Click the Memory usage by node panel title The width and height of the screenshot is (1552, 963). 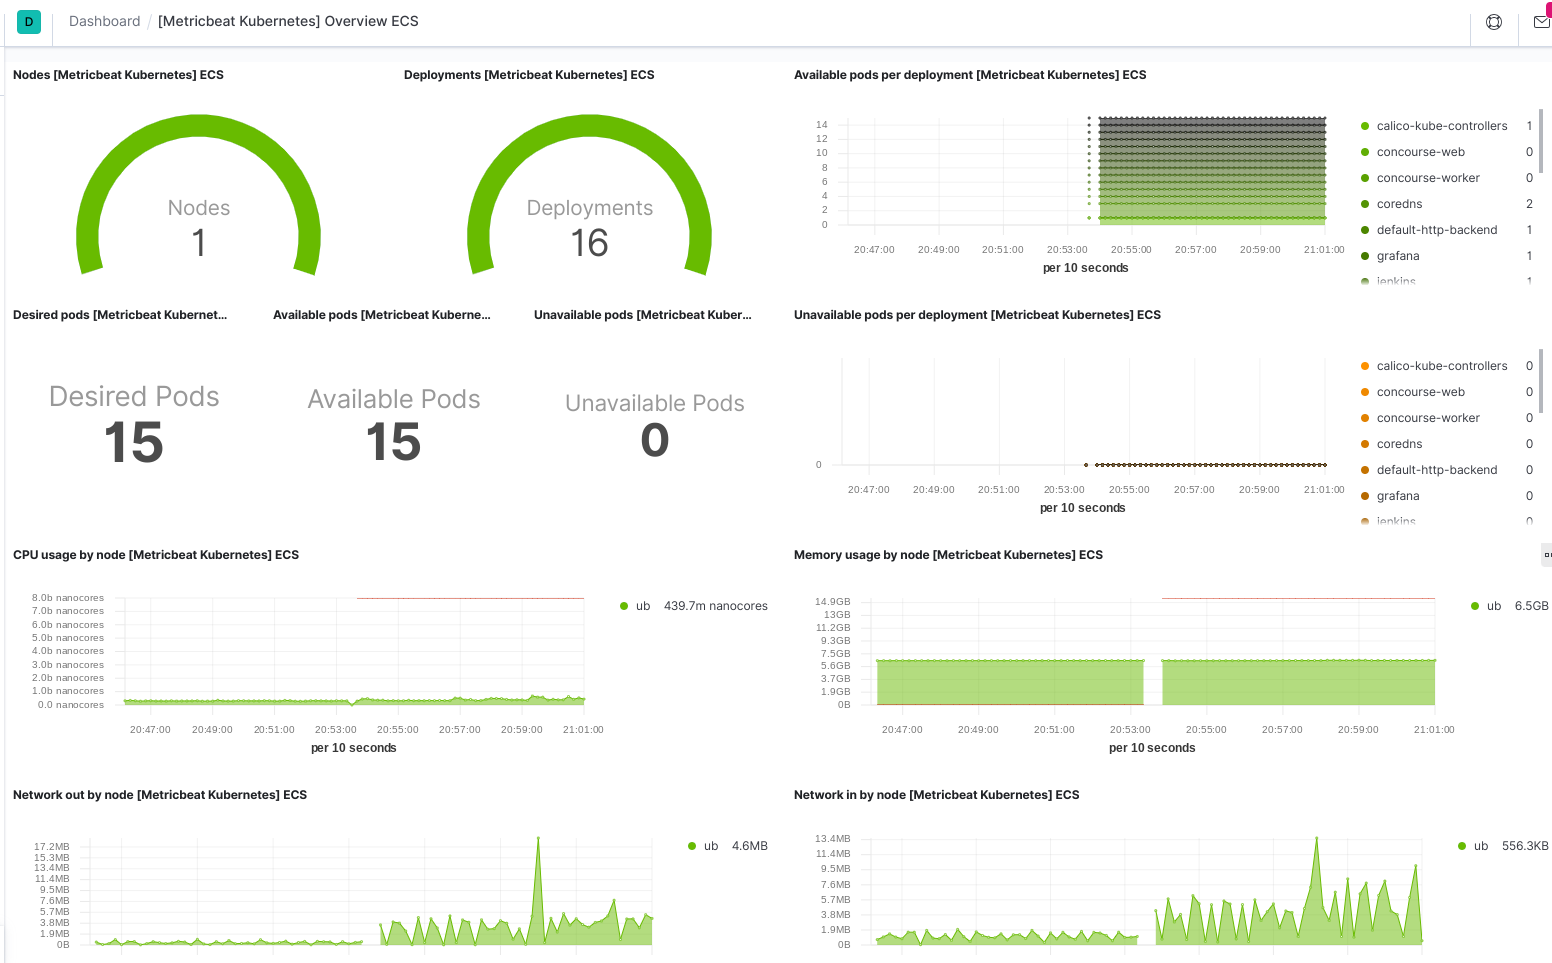948,555
